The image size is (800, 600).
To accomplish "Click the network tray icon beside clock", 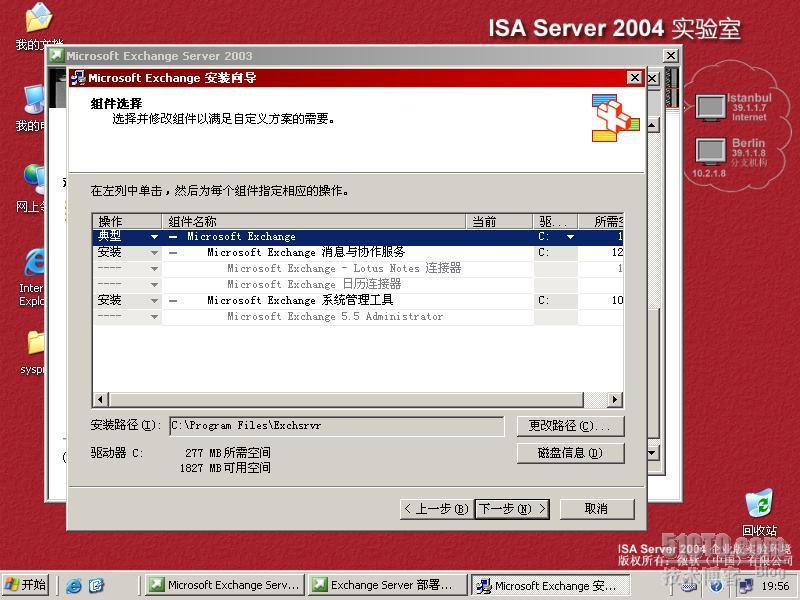I will [746, 585].
